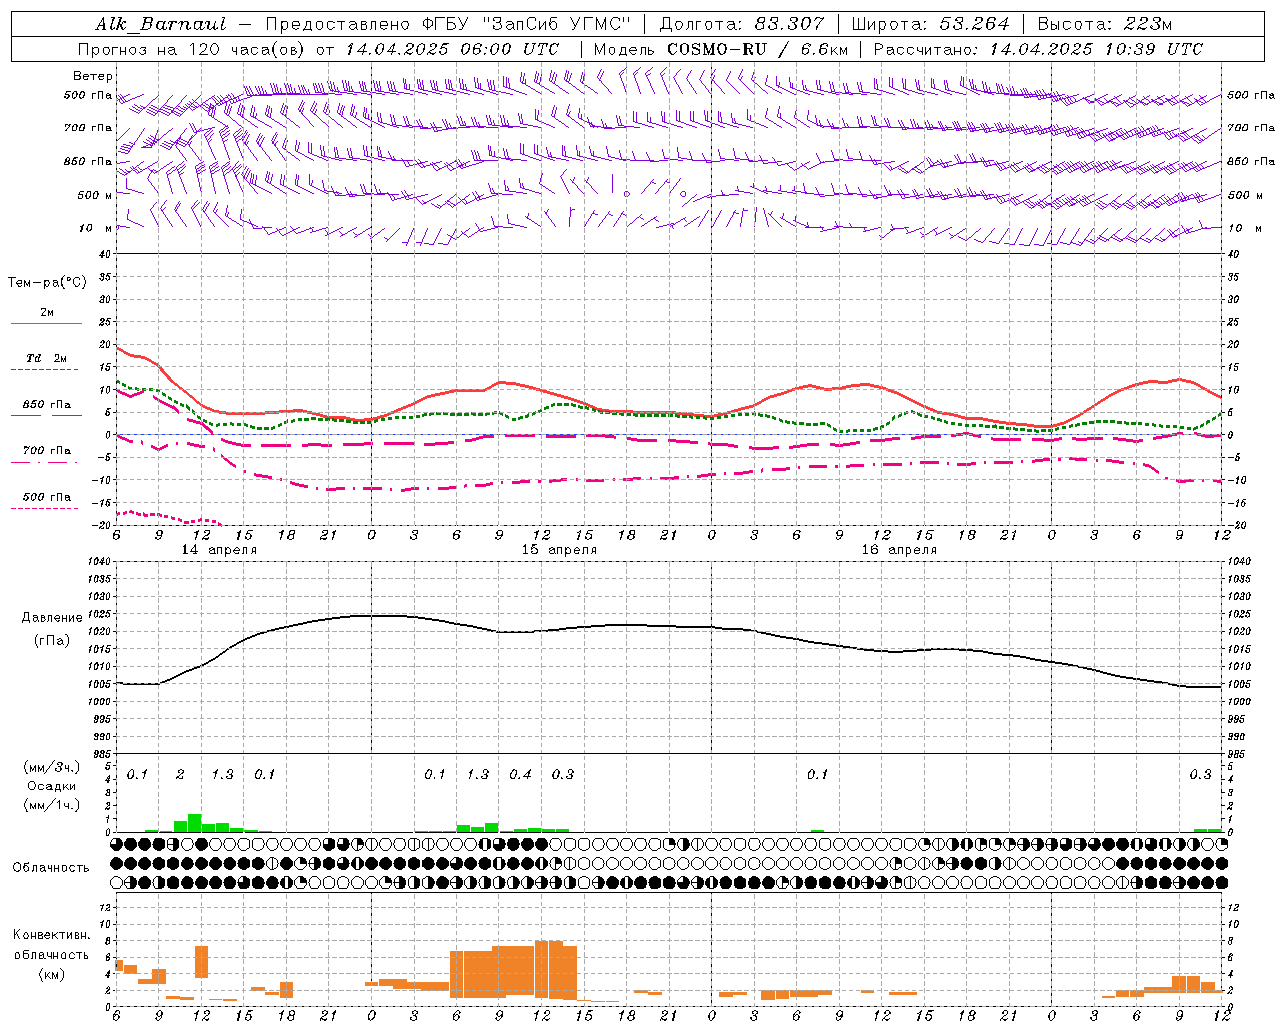Select the 'Предоставлено ФГБУ "ЗапСиб УГМС"' provider text
This screenshot has height=1024, width=1280.
point(448,24)
